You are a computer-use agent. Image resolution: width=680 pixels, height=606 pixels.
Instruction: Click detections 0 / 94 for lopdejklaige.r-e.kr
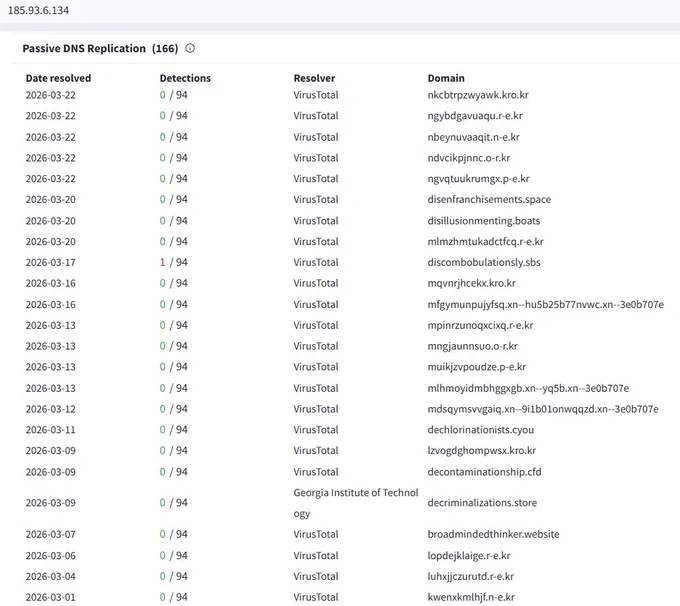[173, 556]
